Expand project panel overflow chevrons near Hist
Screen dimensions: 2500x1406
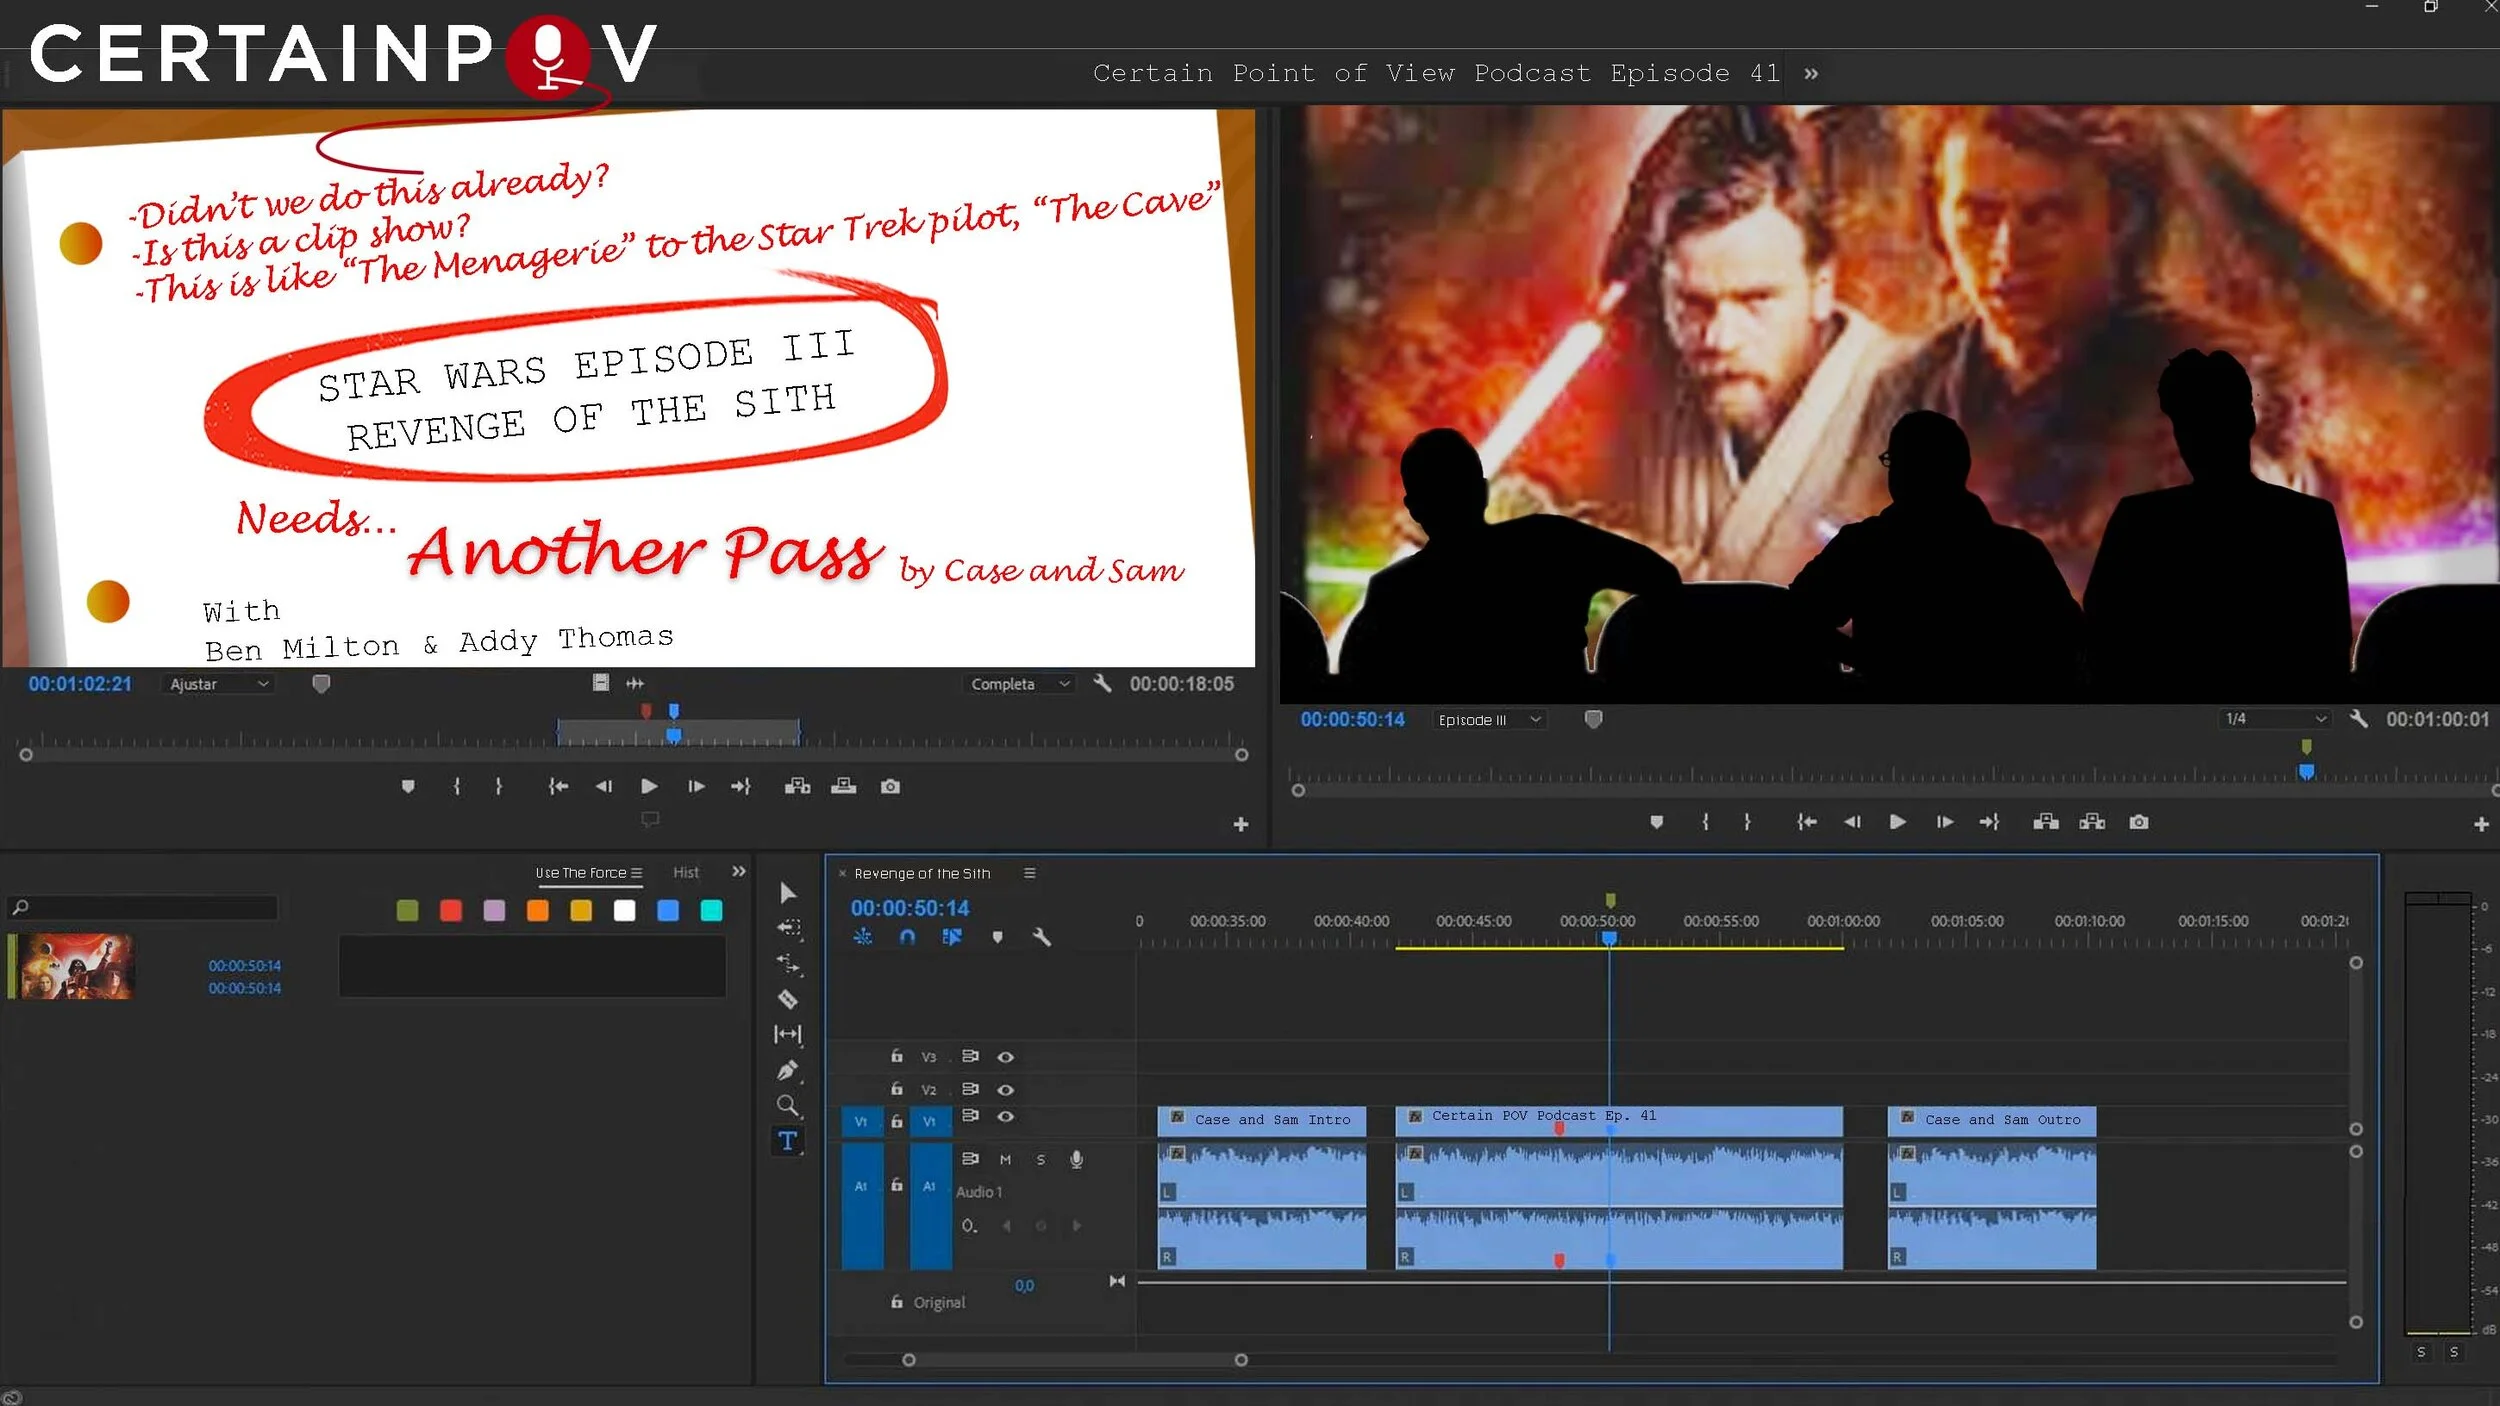(738, 872)
